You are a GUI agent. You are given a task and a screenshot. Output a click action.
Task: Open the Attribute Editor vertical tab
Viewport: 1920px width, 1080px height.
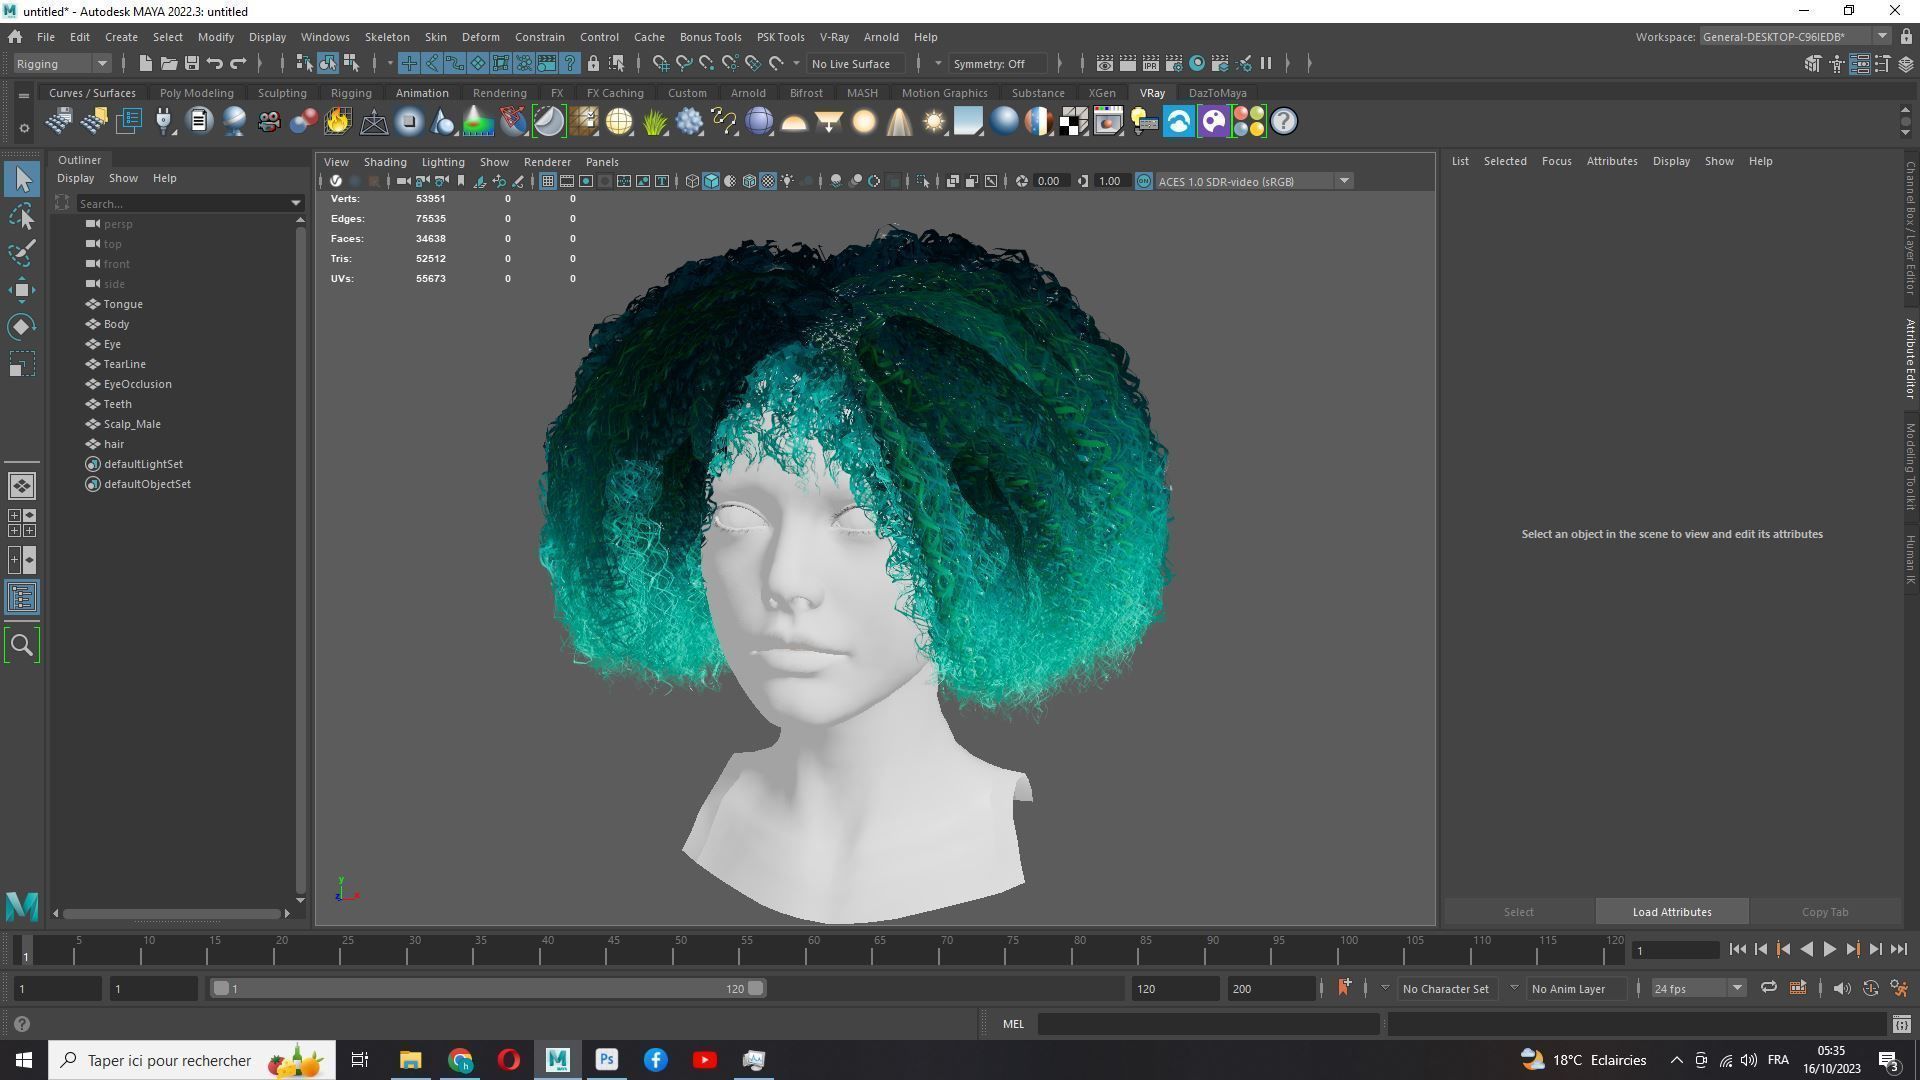tap(1909, 358)
